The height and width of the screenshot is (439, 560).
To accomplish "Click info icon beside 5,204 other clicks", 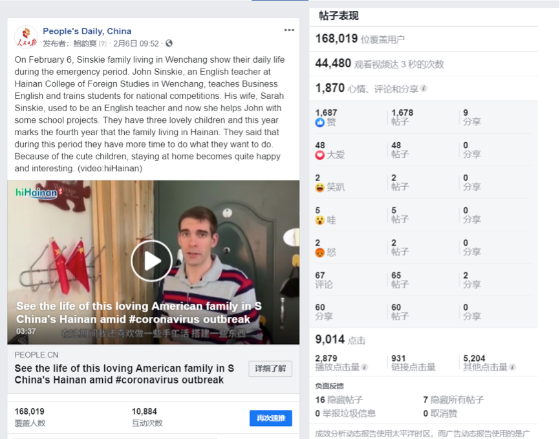I will coord(512,367).
